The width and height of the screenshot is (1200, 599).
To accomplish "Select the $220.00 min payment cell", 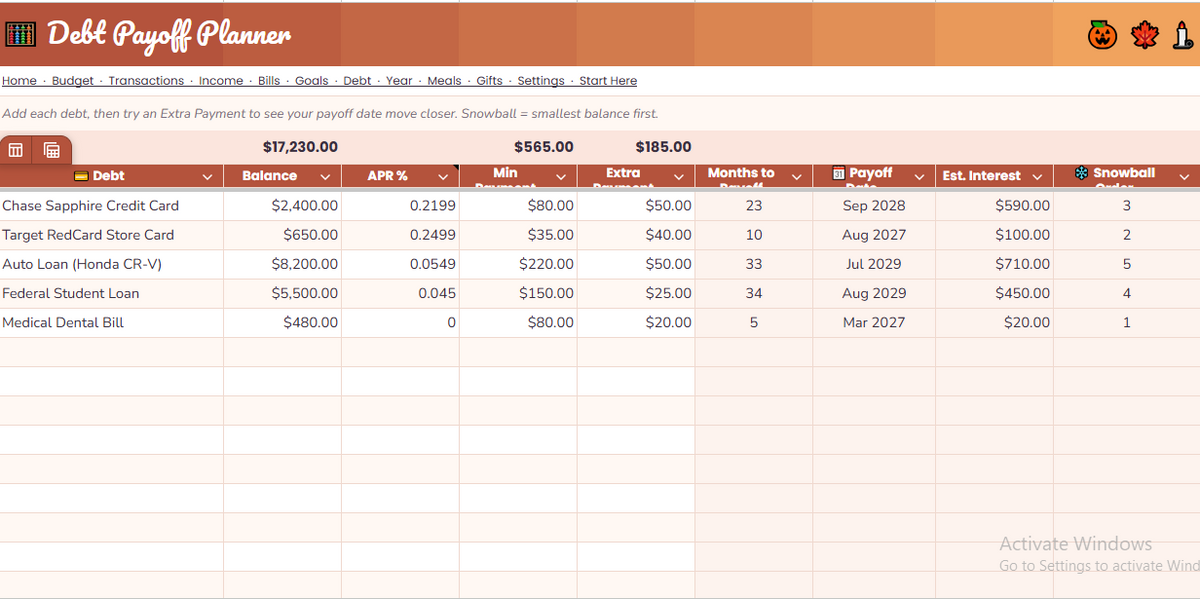I will pyautogui.click(x=518, y=264).
